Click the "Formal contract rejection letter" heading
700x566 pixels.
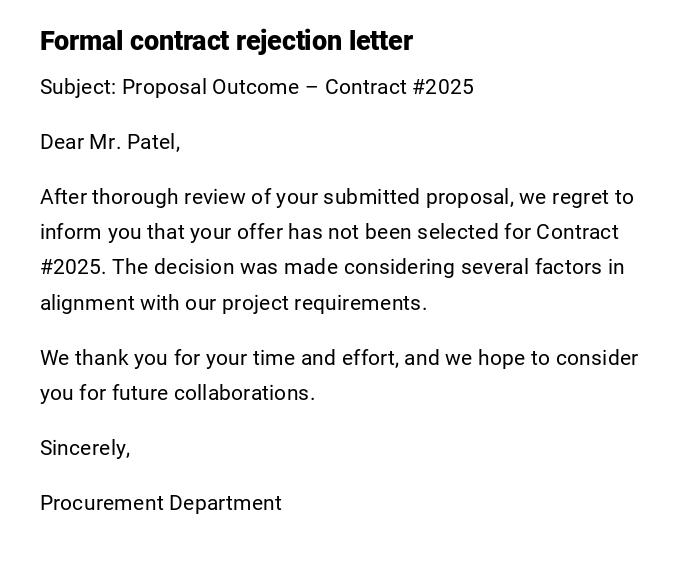click(226, 41)
